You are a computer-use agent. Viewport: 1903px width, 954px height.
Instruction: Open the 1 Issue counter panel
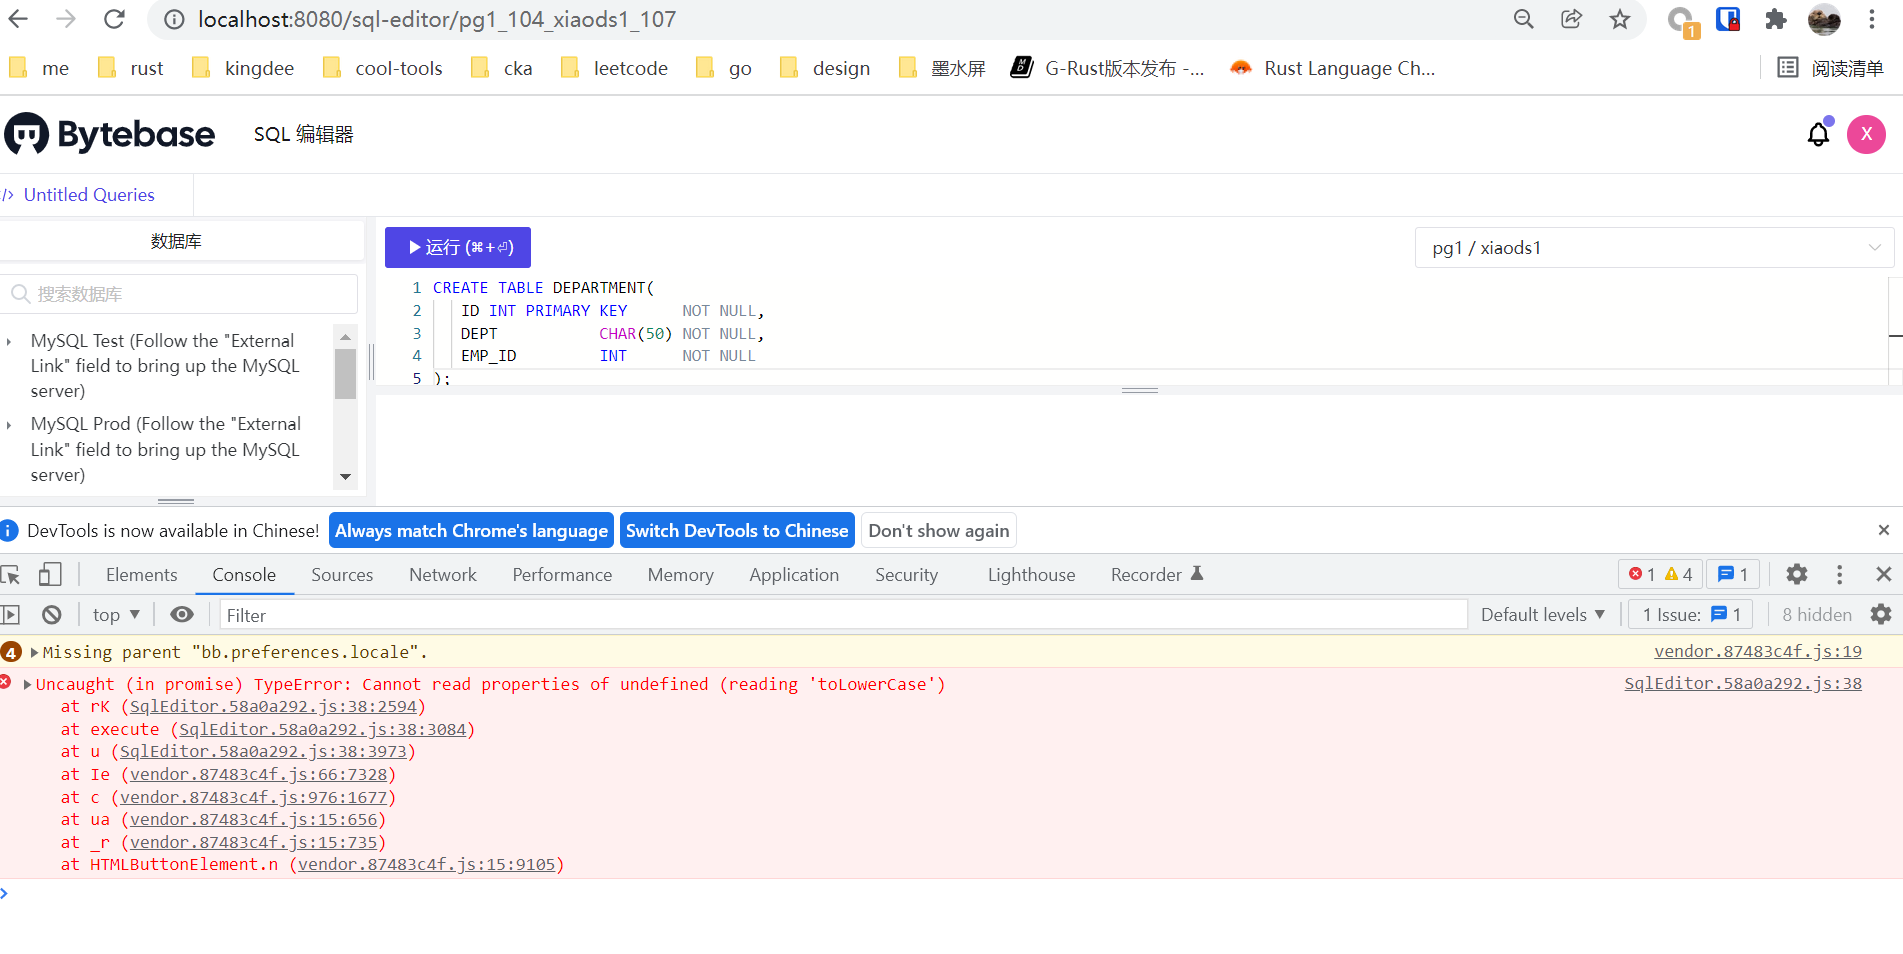coord(1690,614)
